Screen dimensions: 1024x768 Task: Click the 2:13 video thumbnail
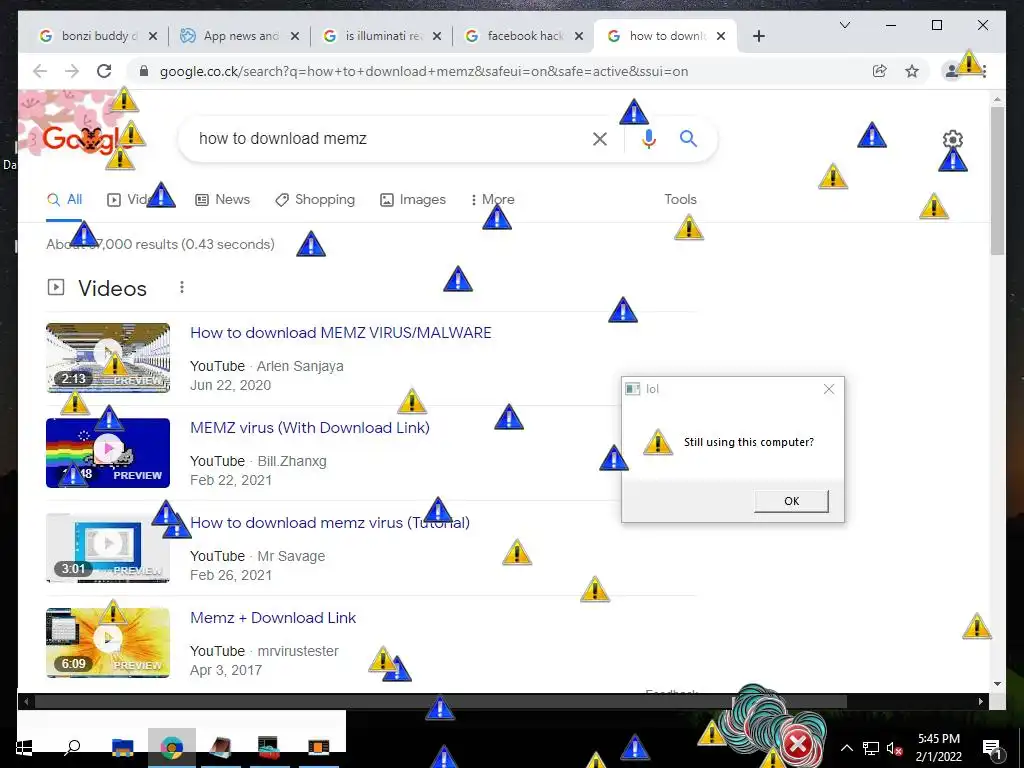pos(108,358)
